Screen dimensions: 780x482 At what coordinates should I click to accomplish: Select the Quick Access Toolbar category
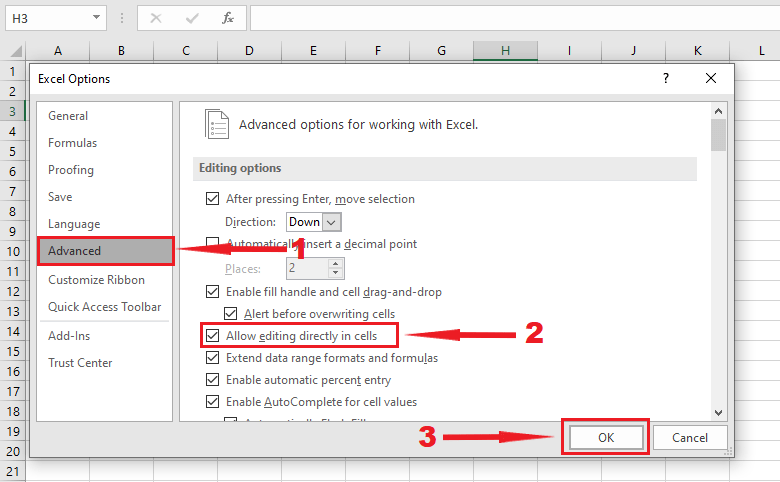(104, 306)
